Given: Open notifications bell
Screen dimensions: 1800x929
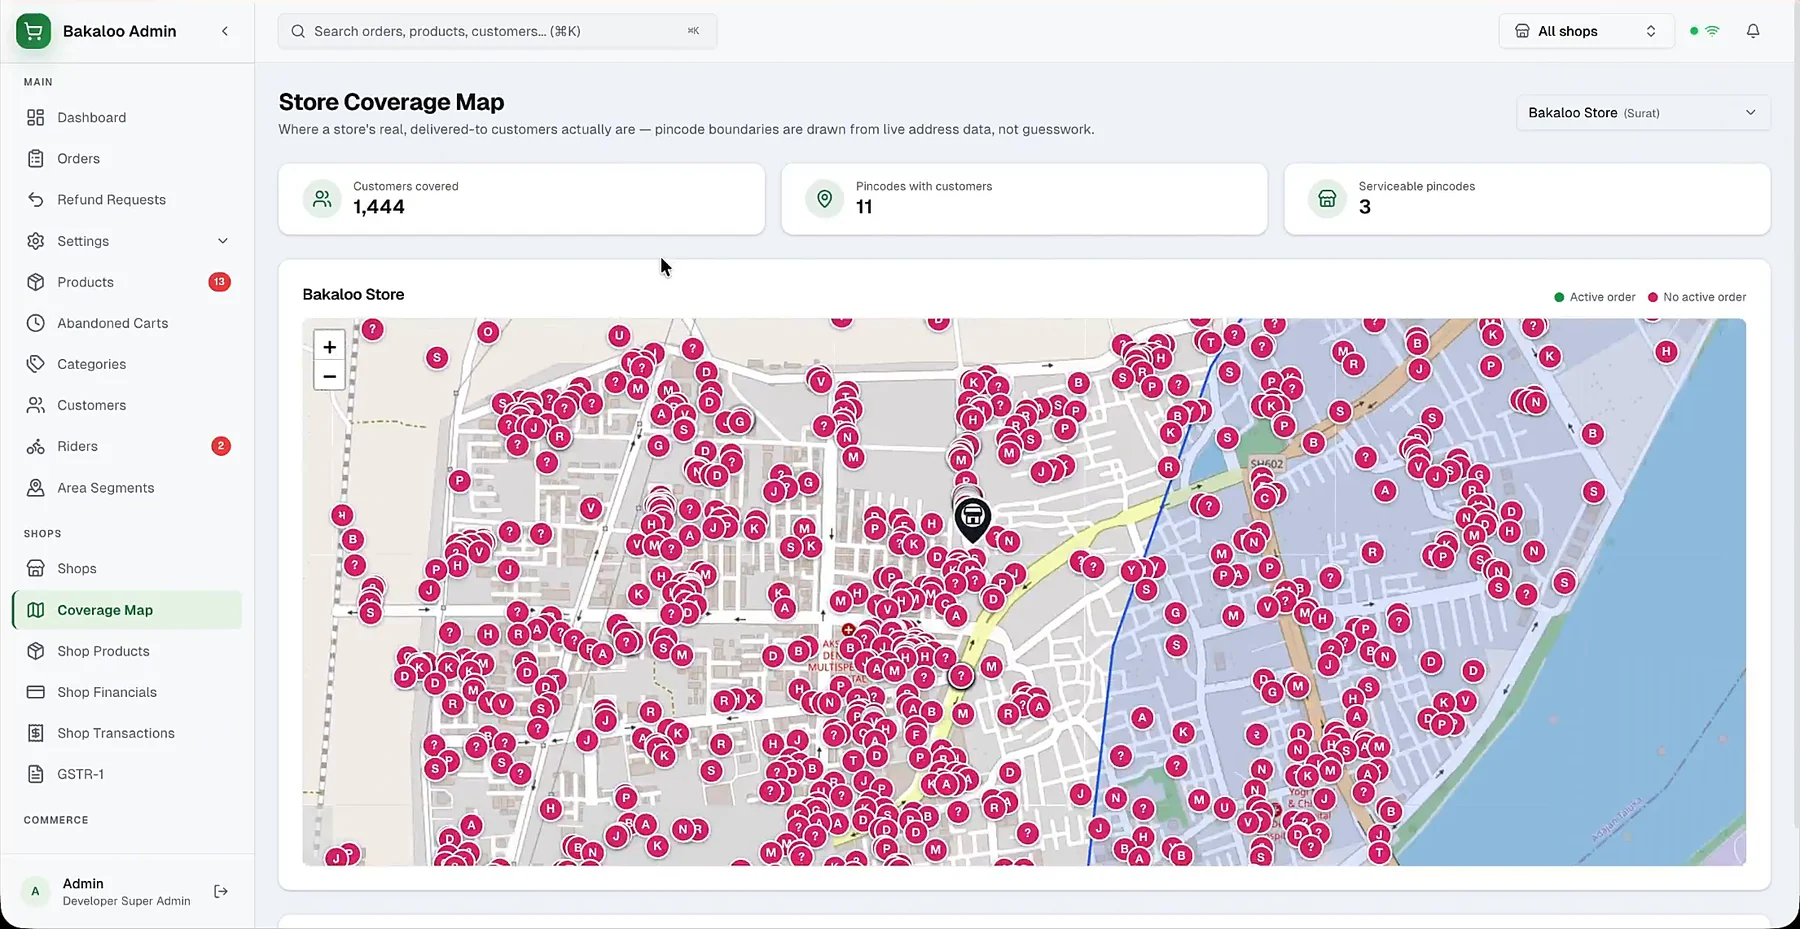Looking at the screenshot, I should click(x=1753, y=31).
